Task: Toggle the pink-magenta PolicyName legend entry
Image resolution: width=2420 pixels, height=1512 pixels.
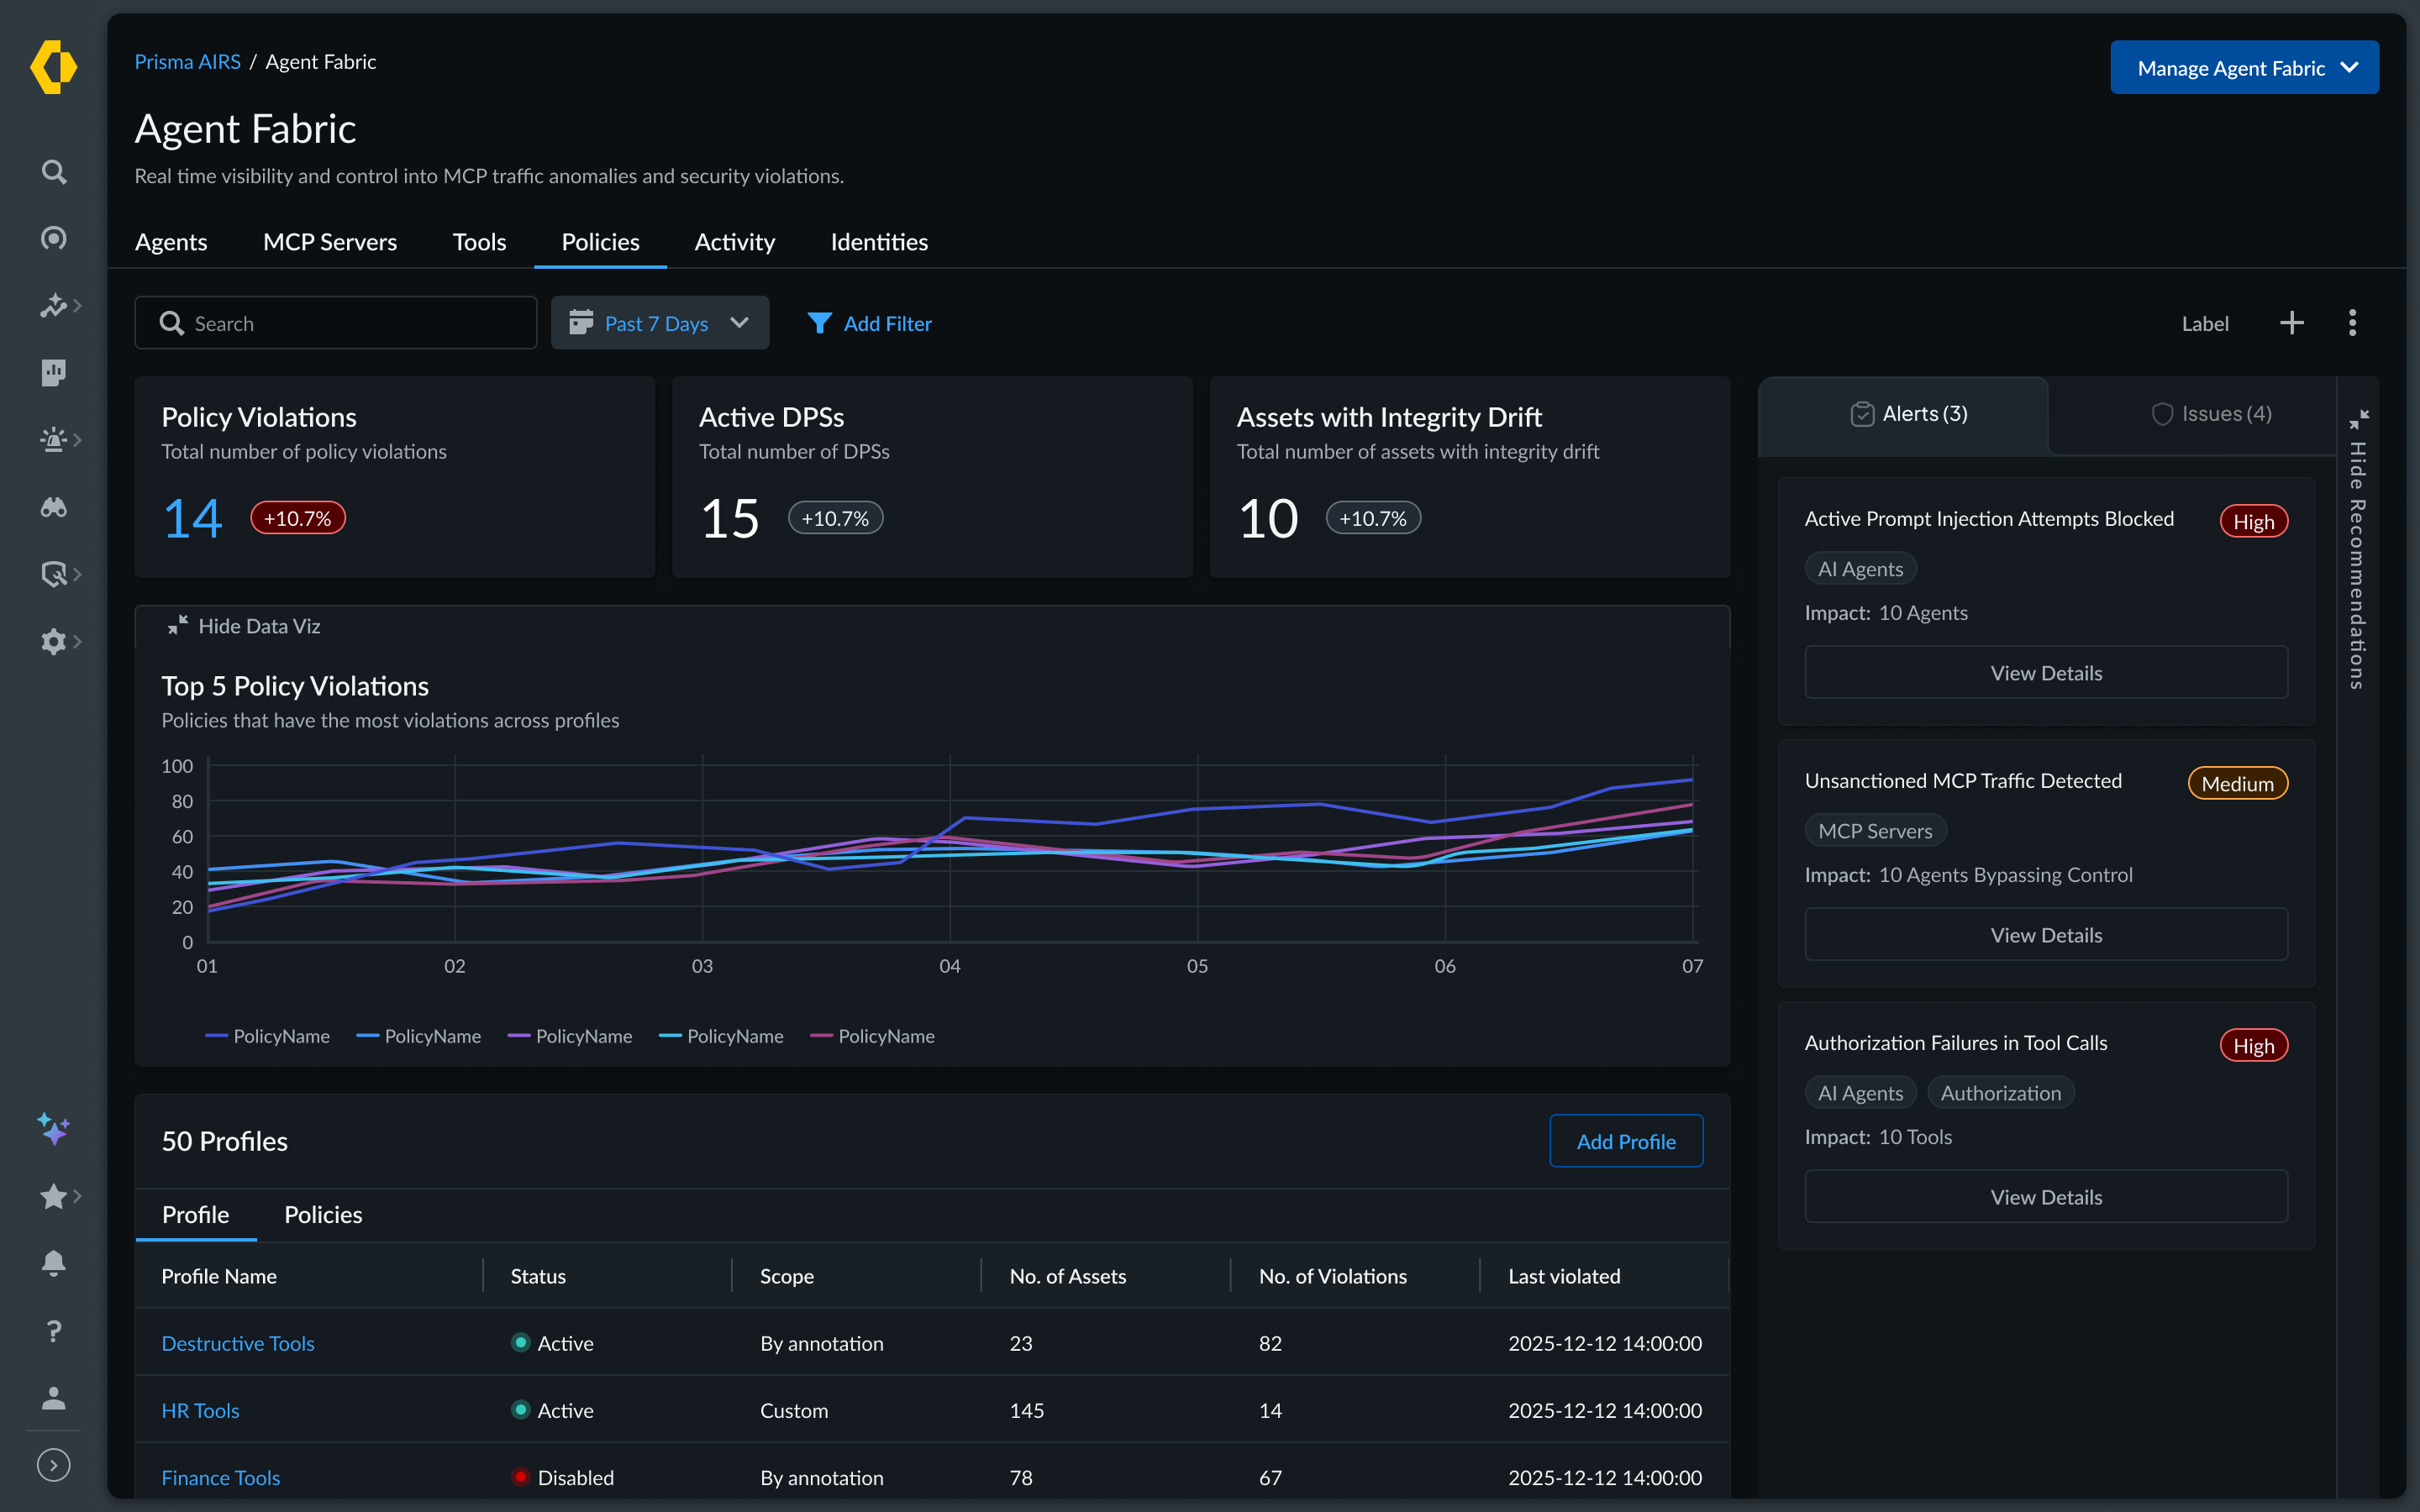Action: [872, 1036]
